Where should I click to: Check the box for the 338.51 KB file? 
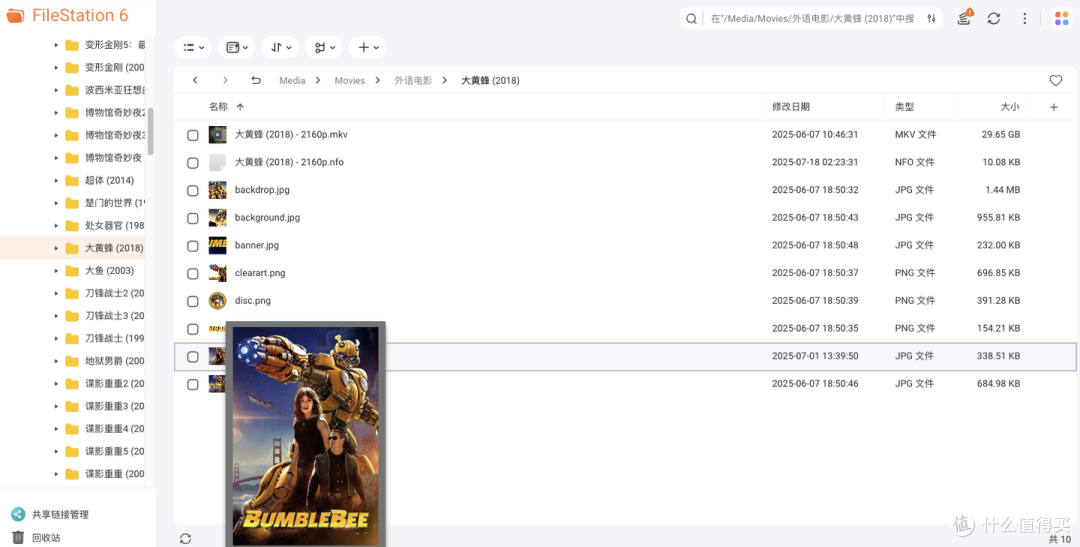tap(193, 357)
